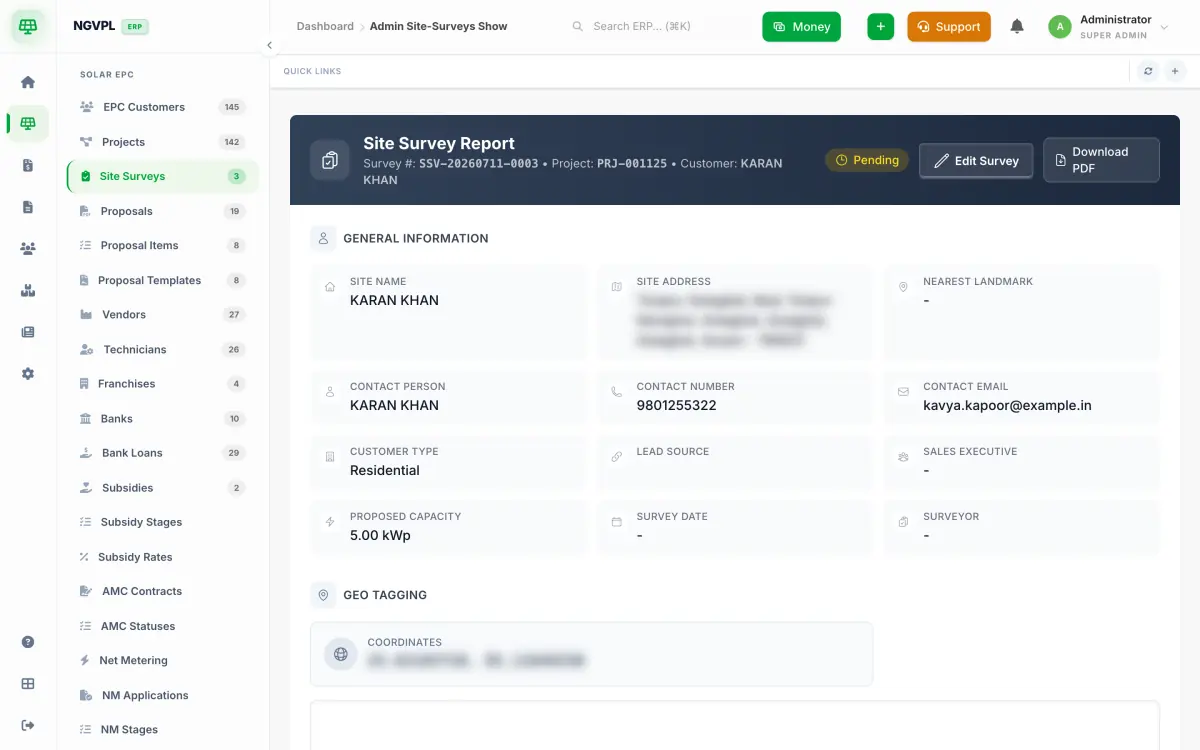Open EPC Customers in sidebar
Viewport: 1200px width, 750px height.
[x=162, y=107]
